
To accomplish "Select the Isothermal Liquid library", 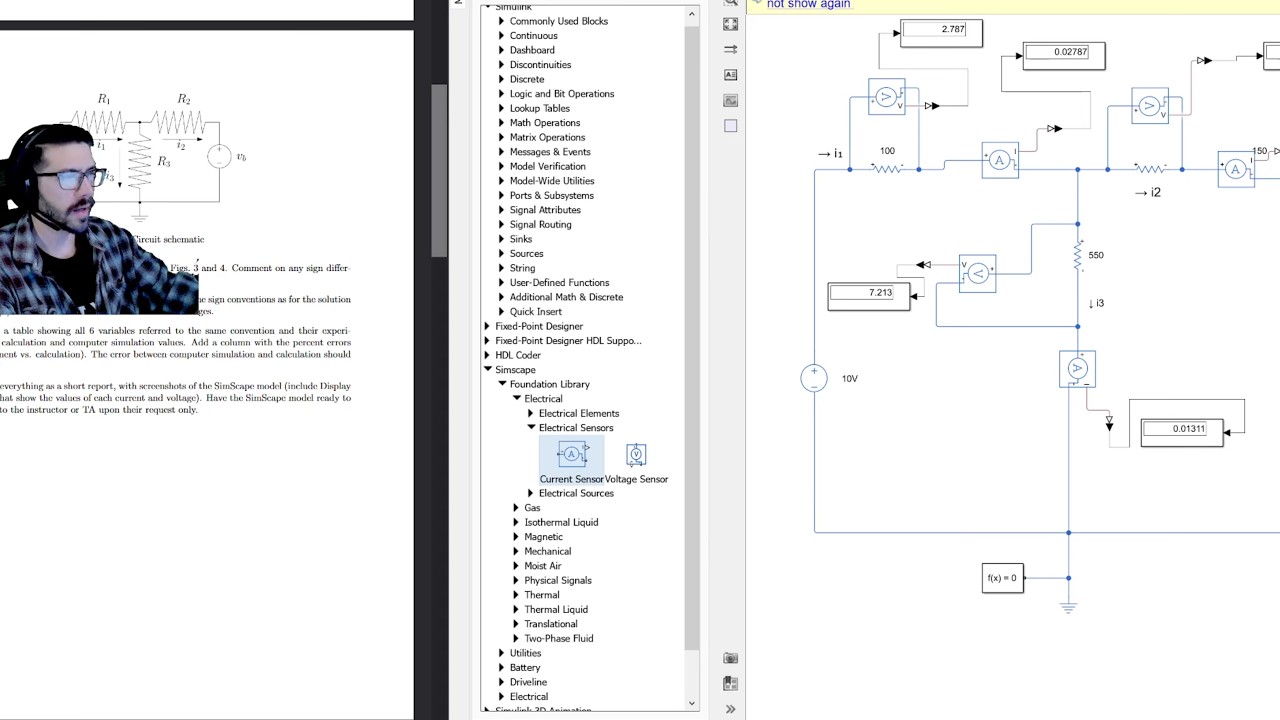I will (561, 522).
